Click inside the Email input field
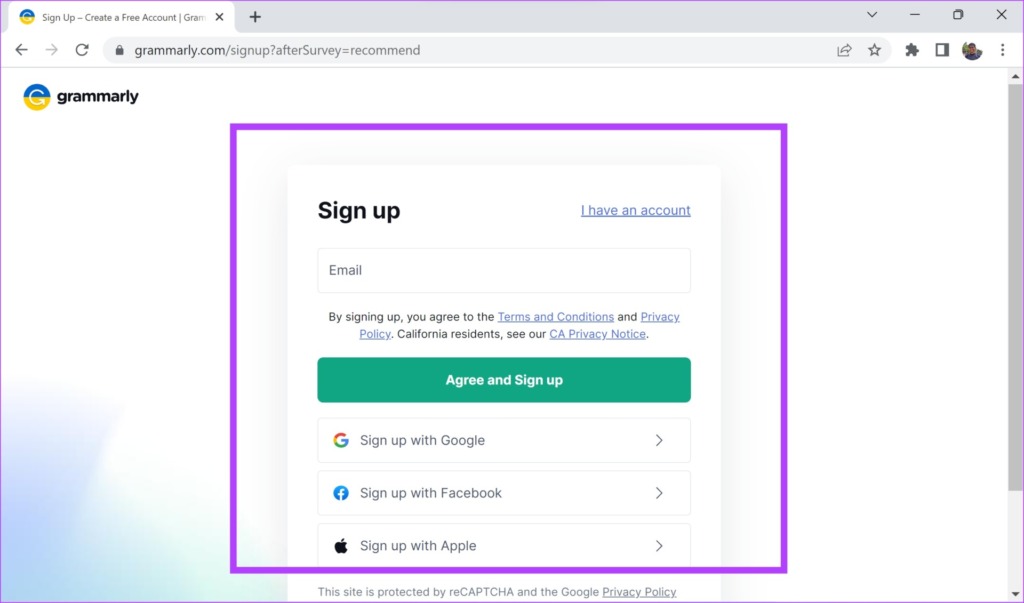The width and height of the screenshot is (1024, 603). coord(503,270)
